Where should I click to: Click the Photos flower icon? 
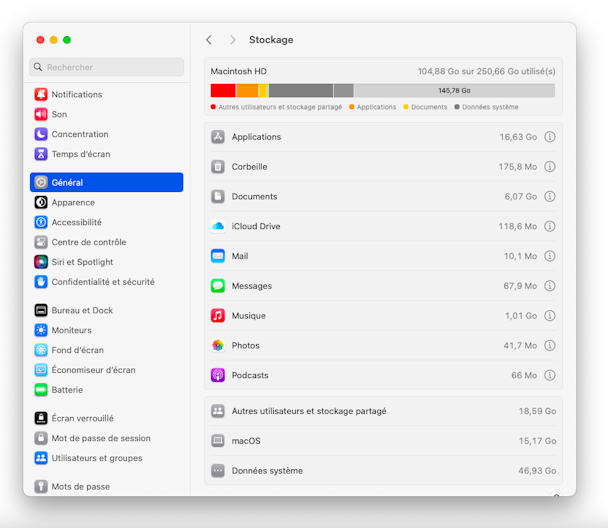click(218, 345)
